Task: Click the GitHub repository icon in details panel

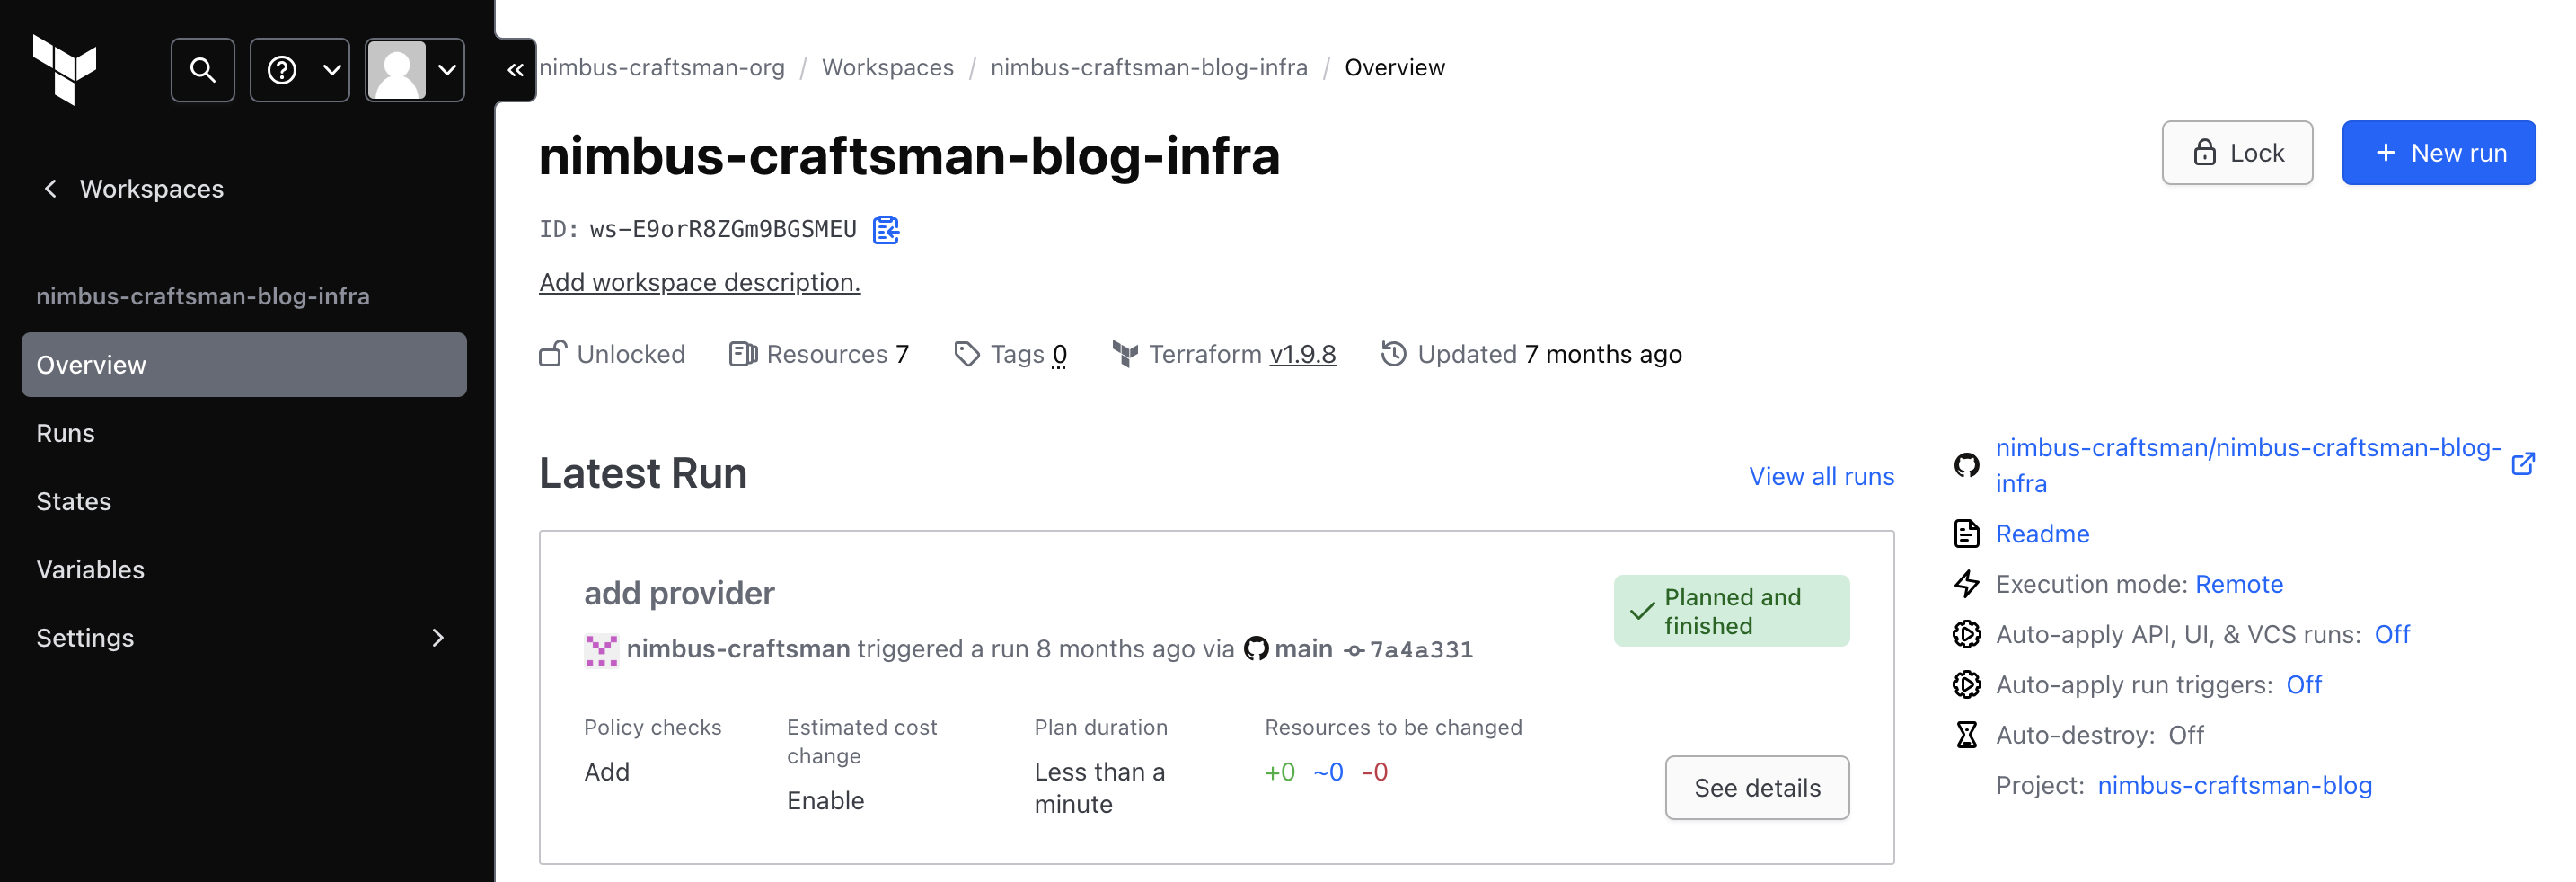Action: point(1966,466)
